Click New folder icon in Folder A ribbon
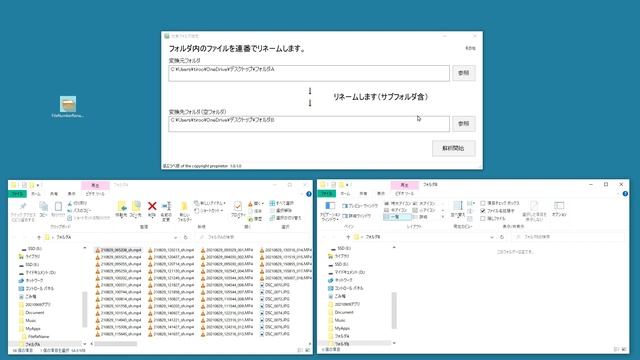 pos(184,206)
